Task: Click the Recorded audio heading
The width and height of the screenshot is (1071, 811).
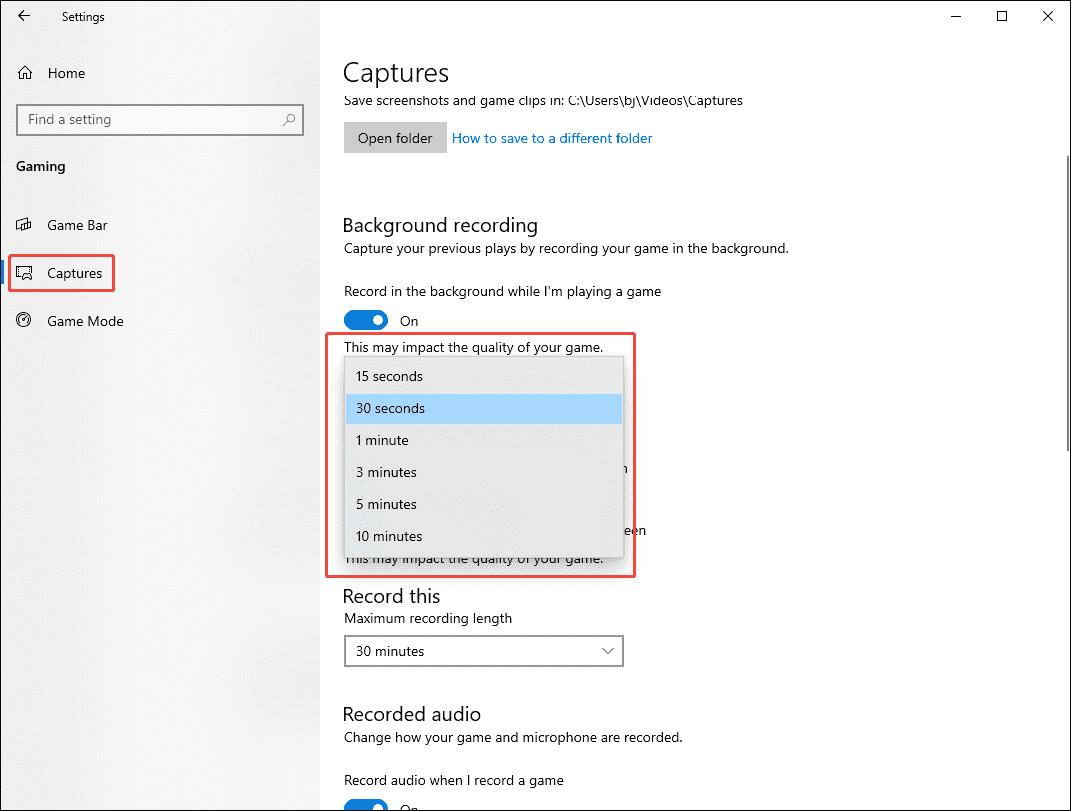Action: 411,714
